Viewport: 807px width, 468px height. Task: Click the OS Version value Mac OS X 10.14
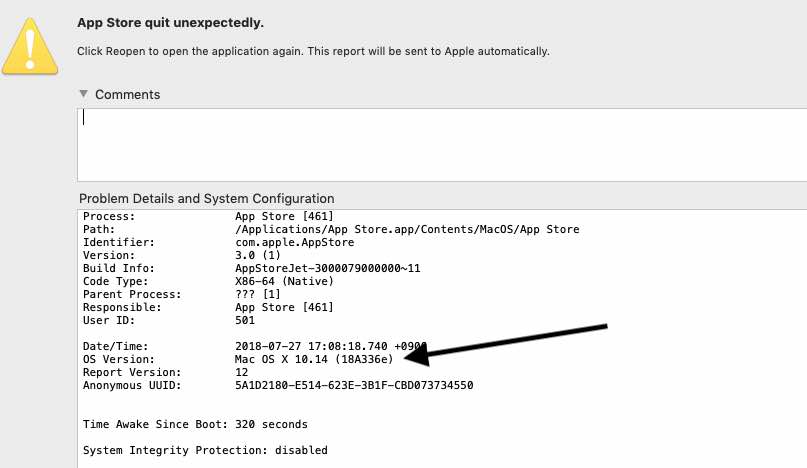(x=318, y=359)
